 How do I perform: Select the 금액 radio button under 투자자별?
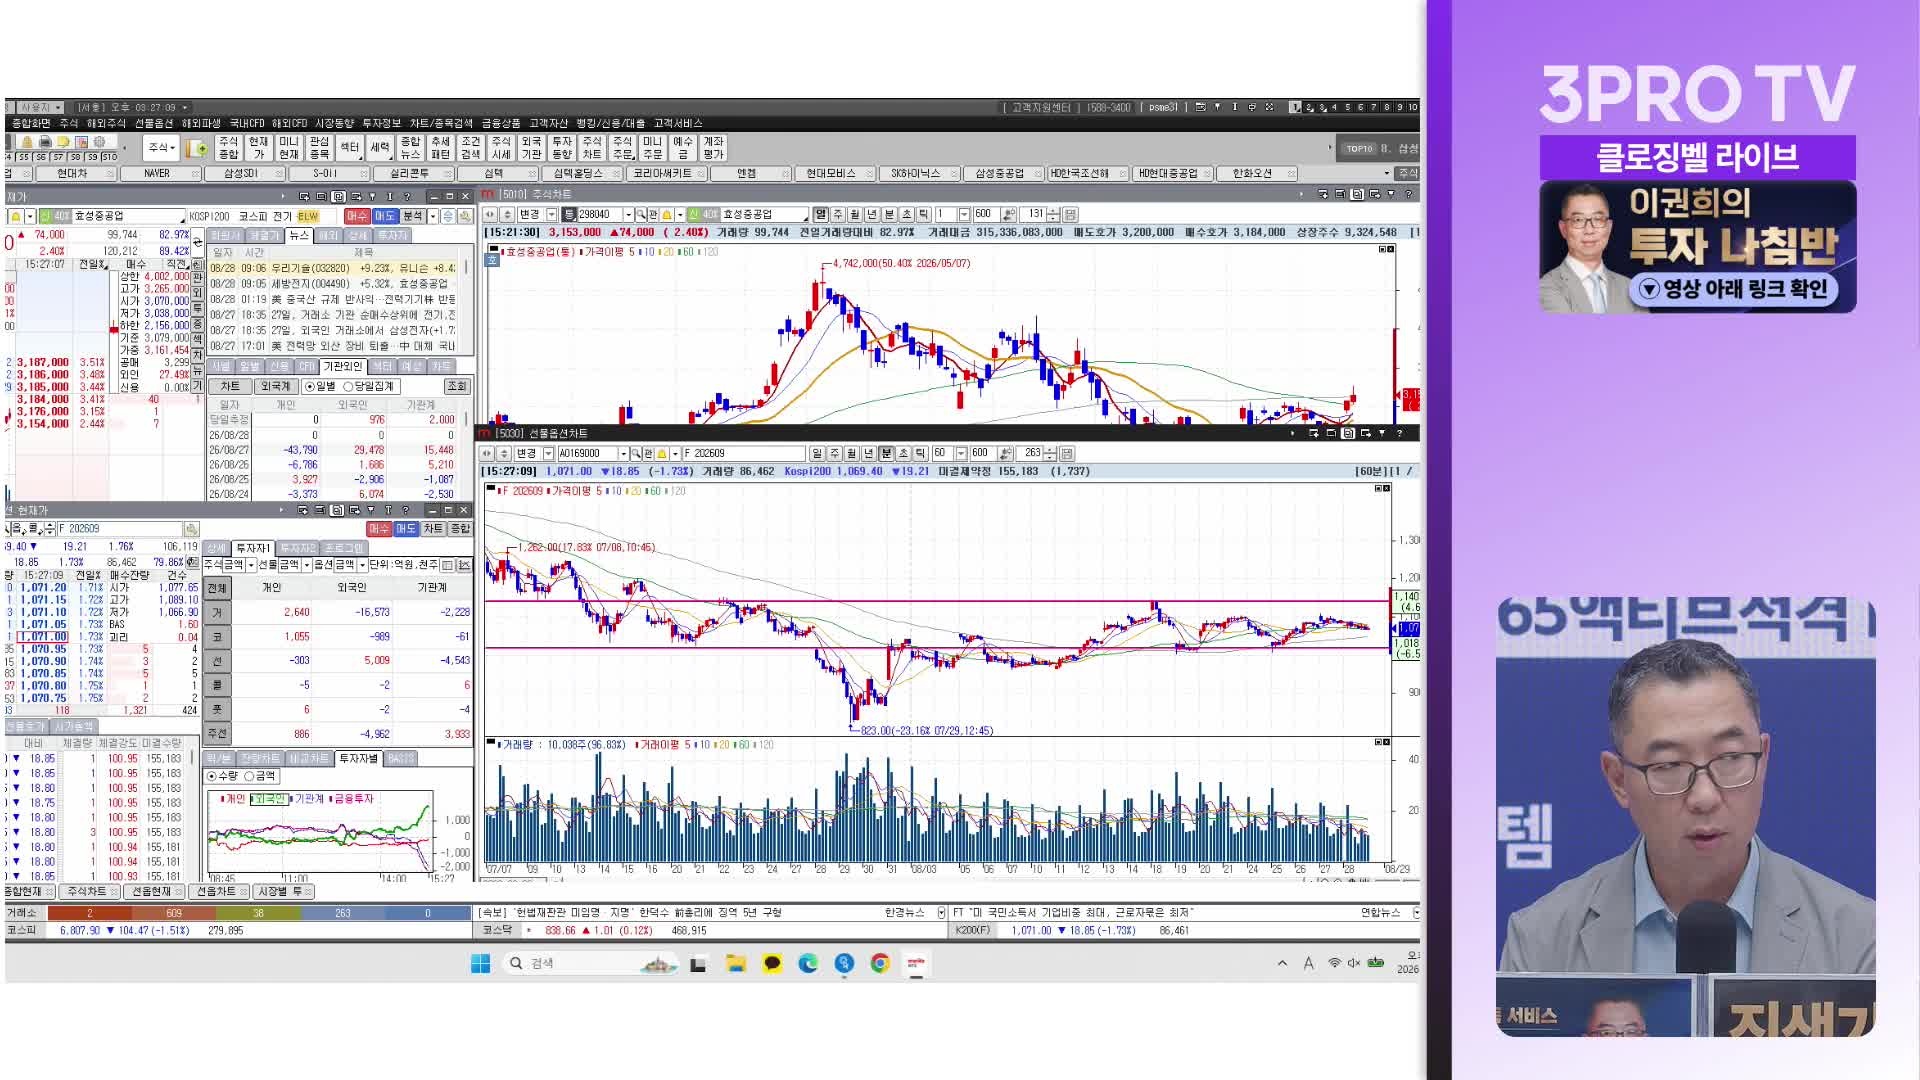coord(249,776)
